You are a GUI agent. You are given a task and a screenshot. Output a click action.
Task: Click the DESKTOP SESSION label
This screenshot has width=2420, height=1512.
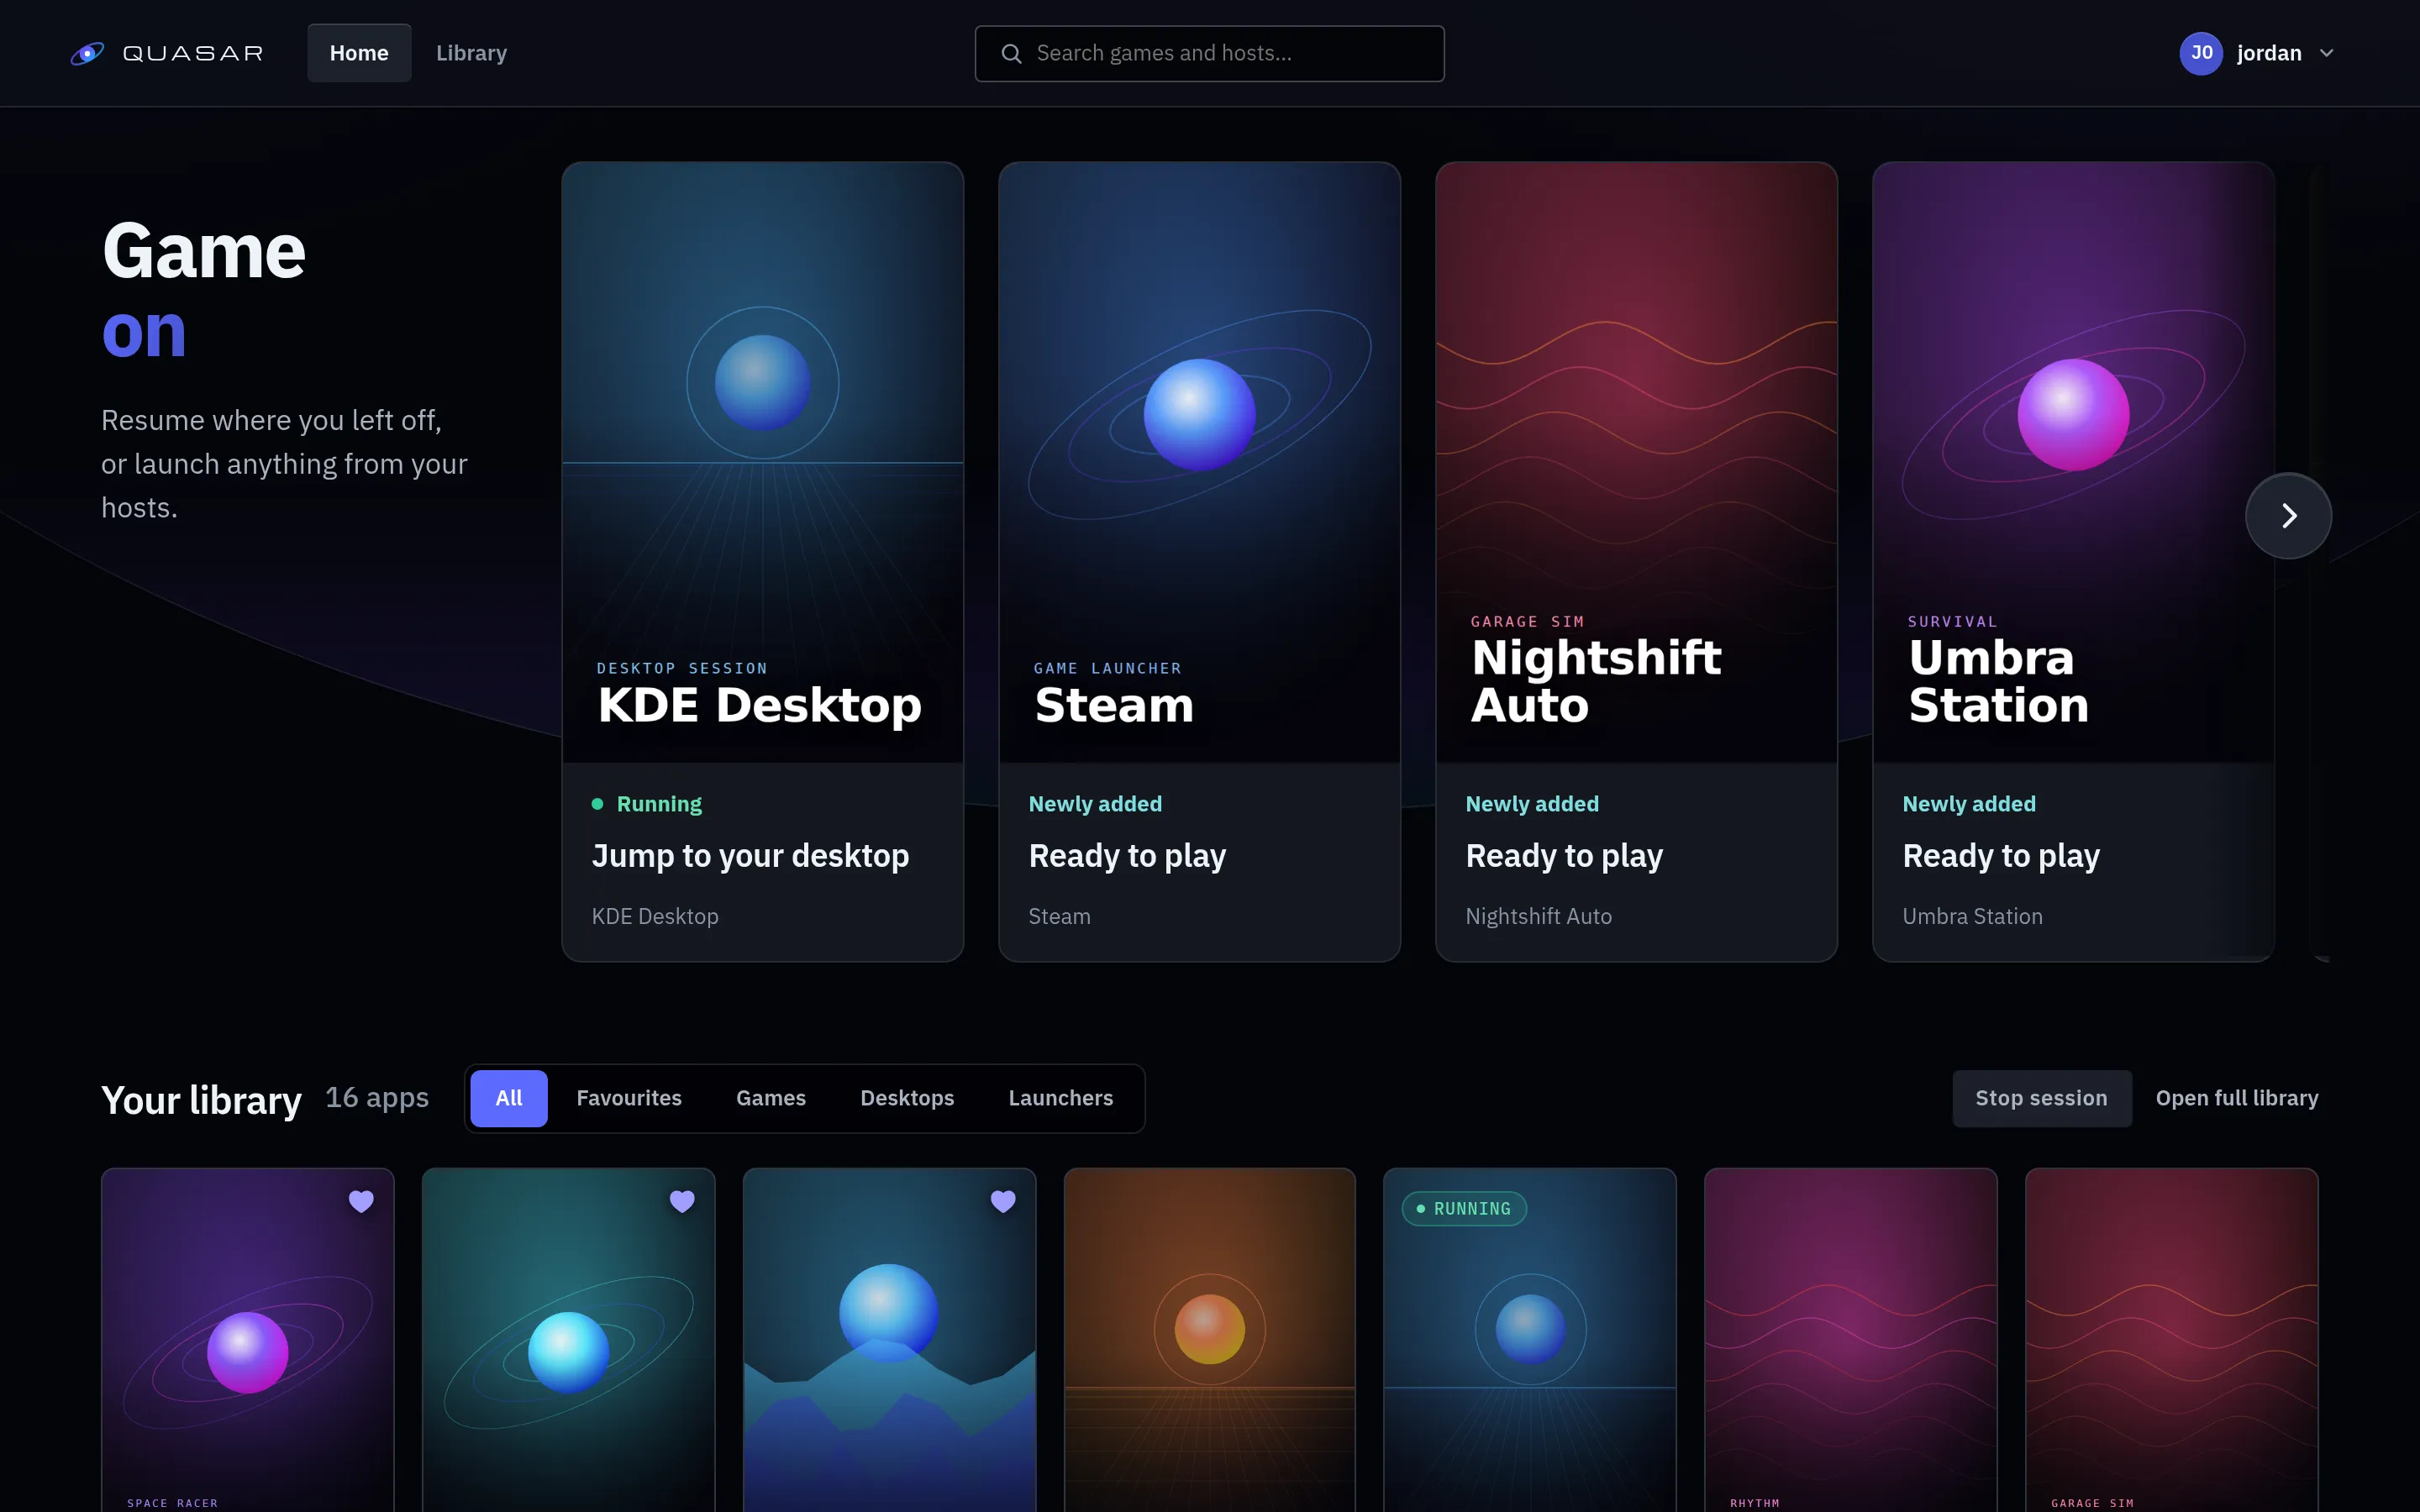pos(682,668)
